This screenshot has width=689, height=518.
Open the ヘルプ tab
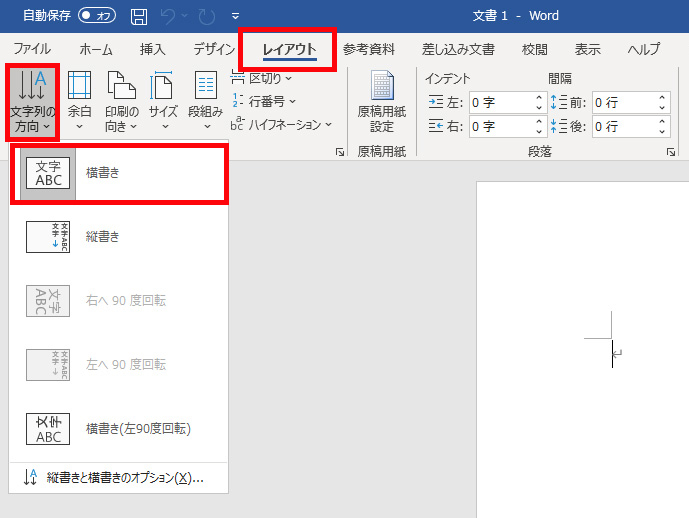(x=644, y=49)
